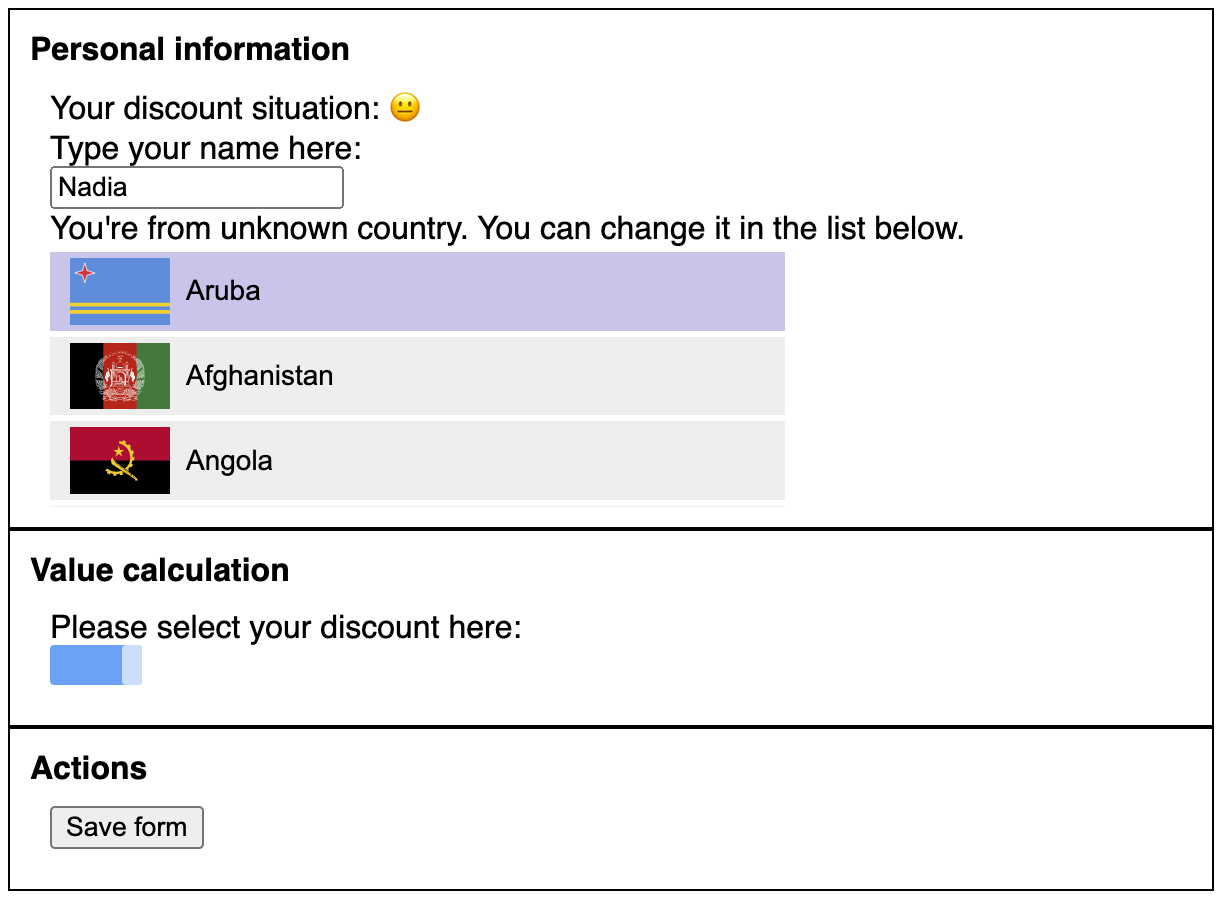This screenshot has width=1222, height=902.
Task: Select the Aruba country name
Action: click(223, 291)
